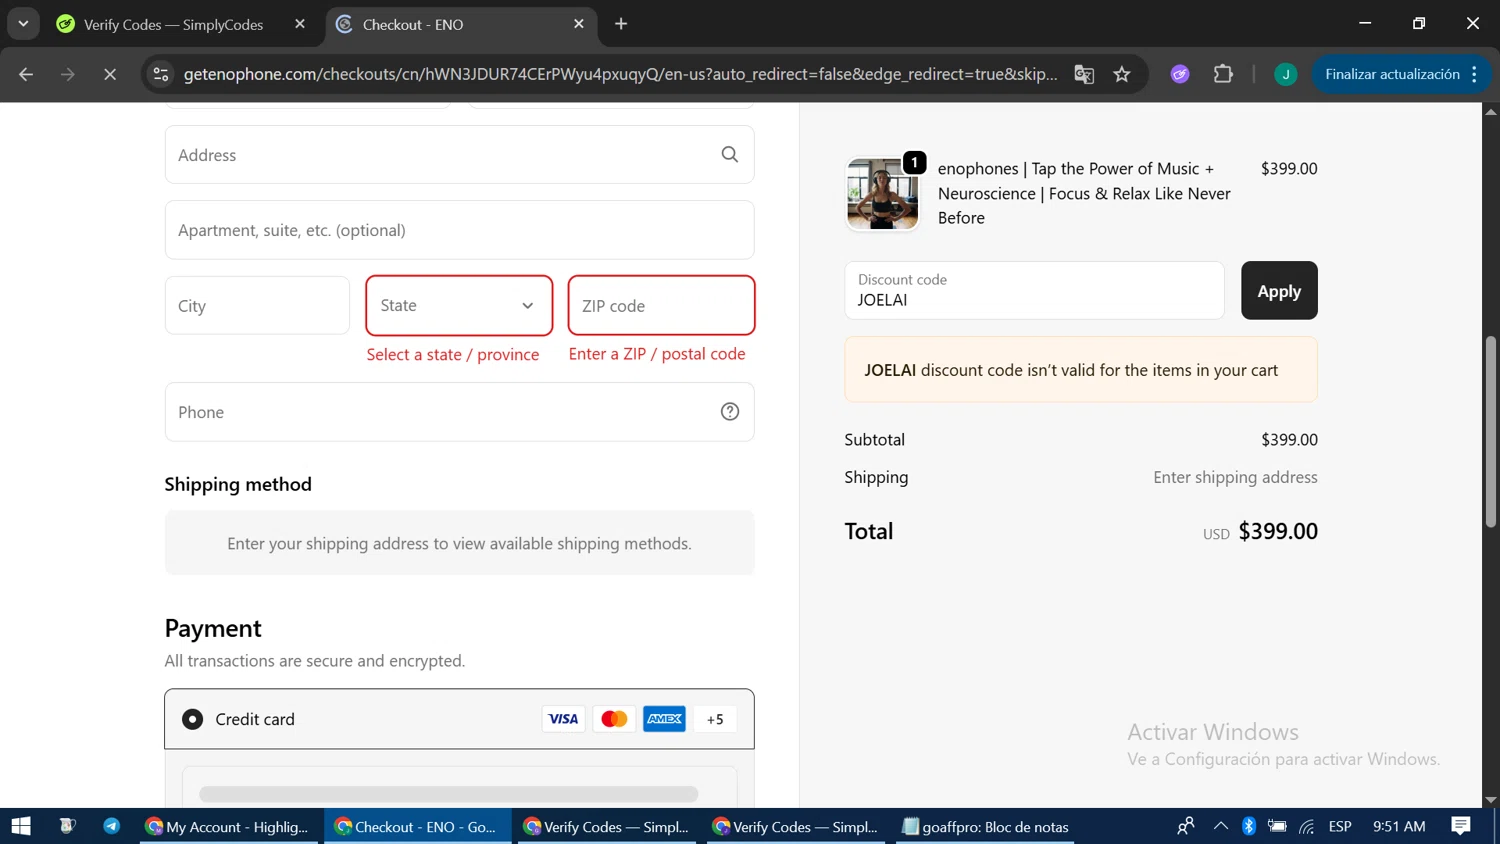Show the +5 more payment cards badge
The image size is (1500, 844).
coord(715,719)
